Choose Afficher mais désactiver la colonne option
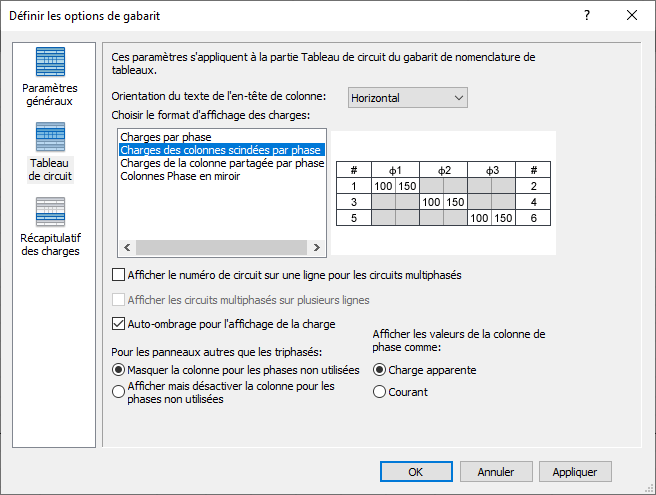 click(120, 392)
